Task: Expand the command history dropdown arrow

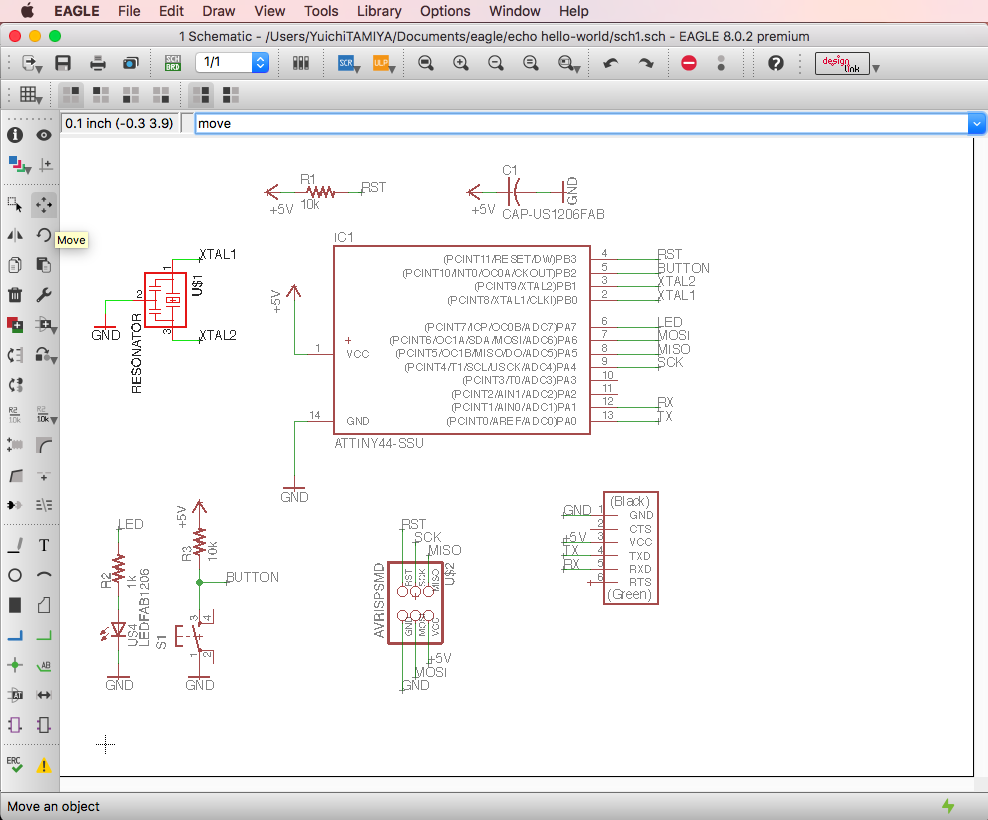Action: pos(976,124)
